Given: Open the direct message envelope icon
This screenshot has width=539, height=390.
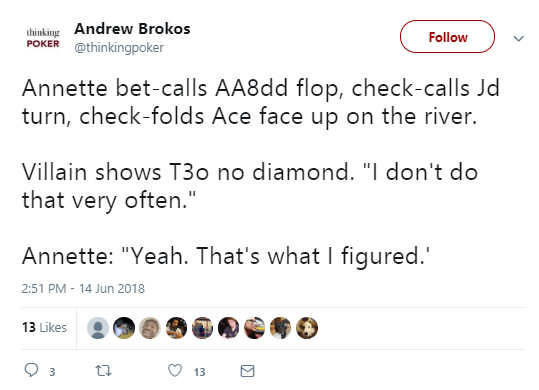Looking at the screenshot, I should point(247,371).
